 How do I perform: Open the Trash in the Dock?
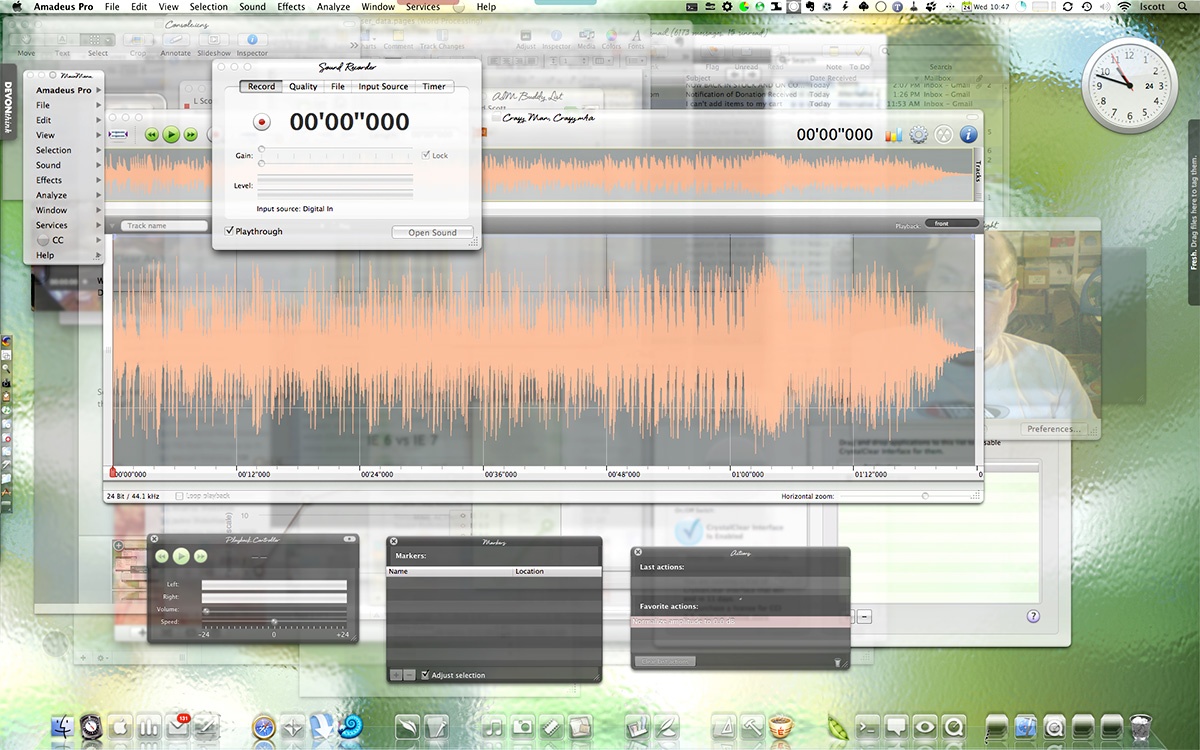(x=1141, y=727)
